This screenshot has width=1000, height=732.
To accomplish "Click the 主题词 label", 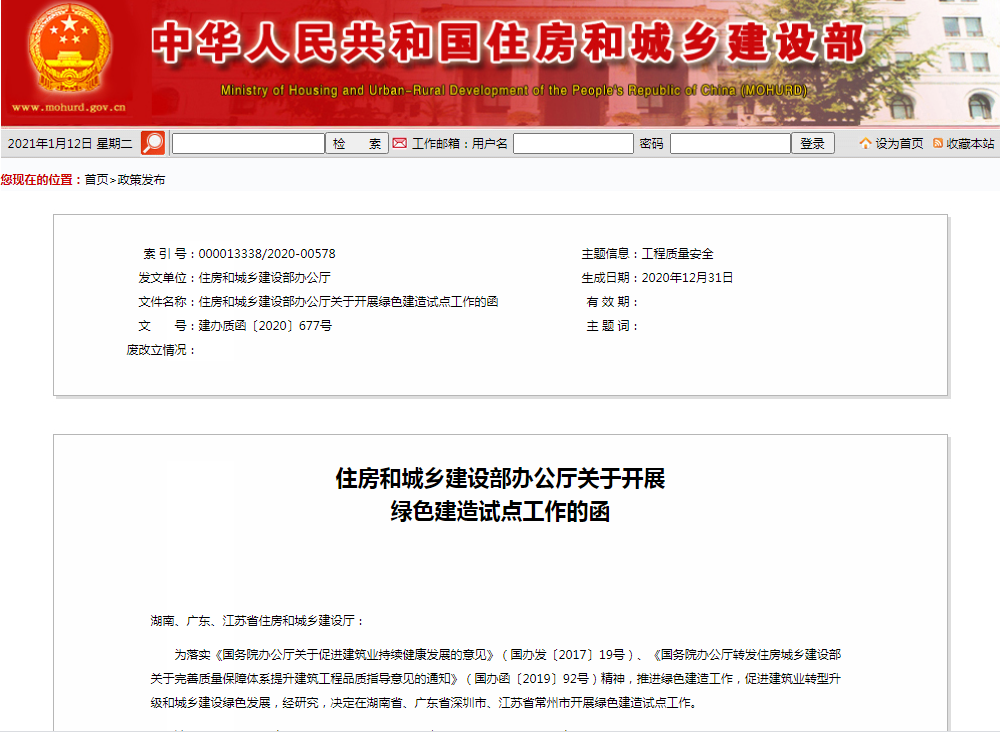I will [612, 326].
